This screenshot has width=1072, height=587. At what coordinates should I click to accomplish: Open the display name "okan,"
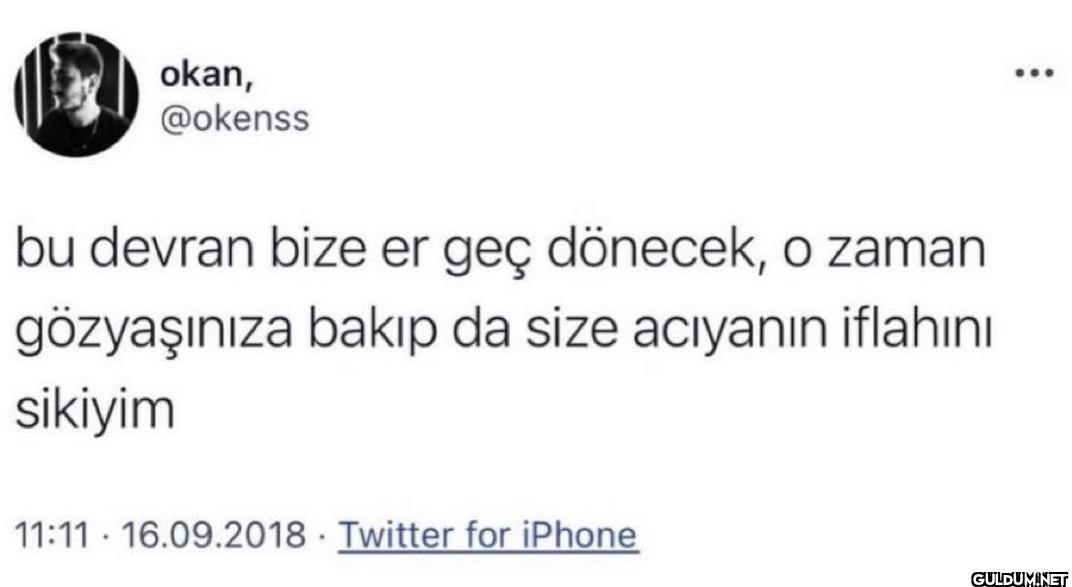[x=201, y=77]
